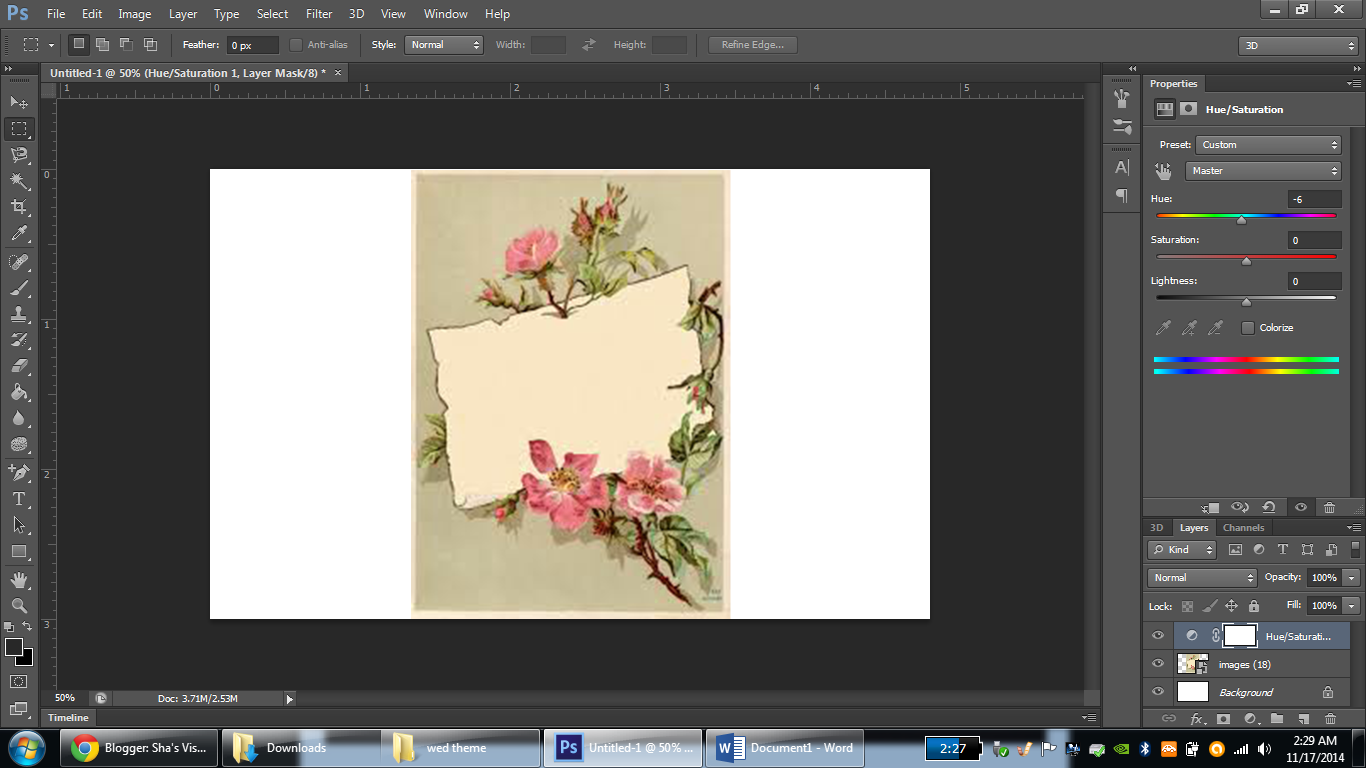Toggle adjustment visibility eye in Properties
The height and width of the screenshot is (768, 1366).
[x=1300, y=507]
